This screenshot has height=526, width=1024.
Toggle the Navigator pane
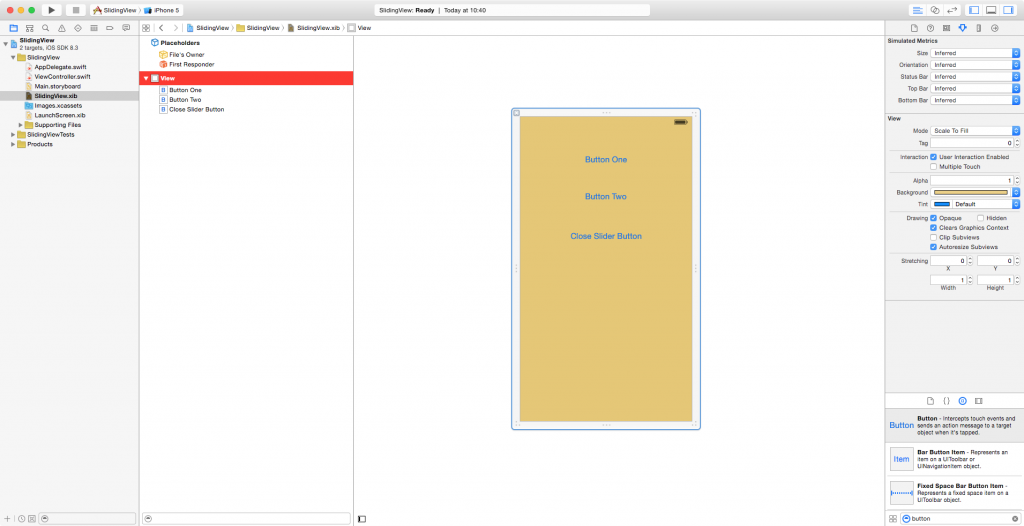coord(974,10)
